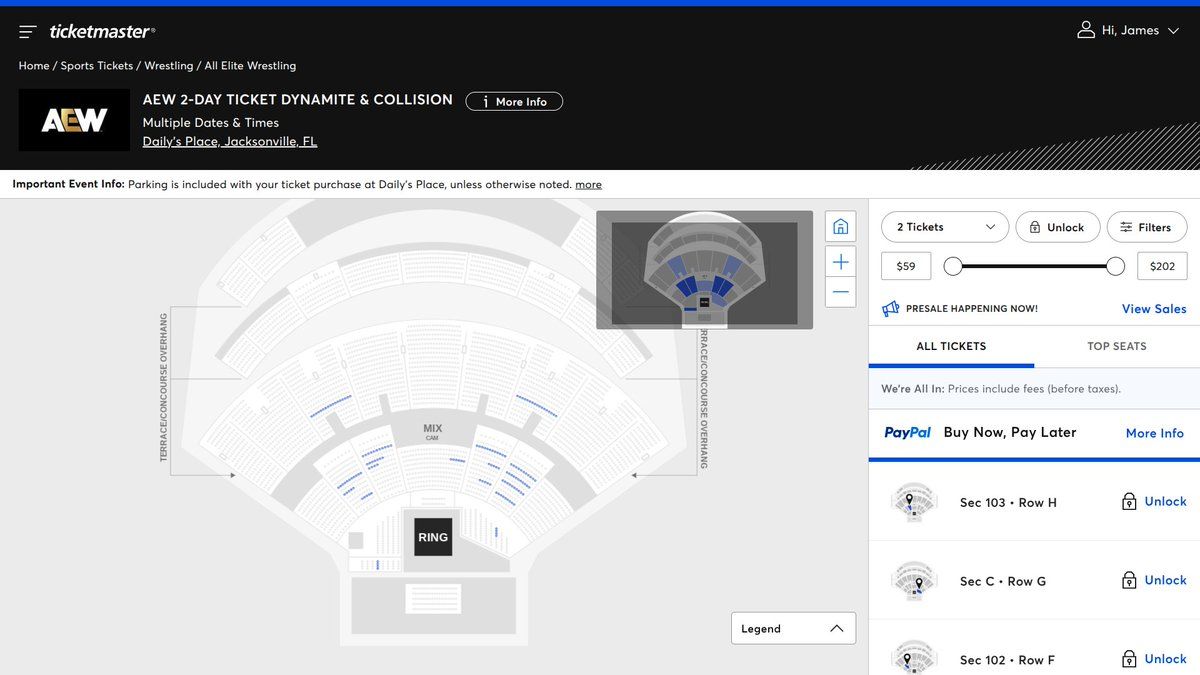Open the 2 Tickets quantity dropdown

944,227
